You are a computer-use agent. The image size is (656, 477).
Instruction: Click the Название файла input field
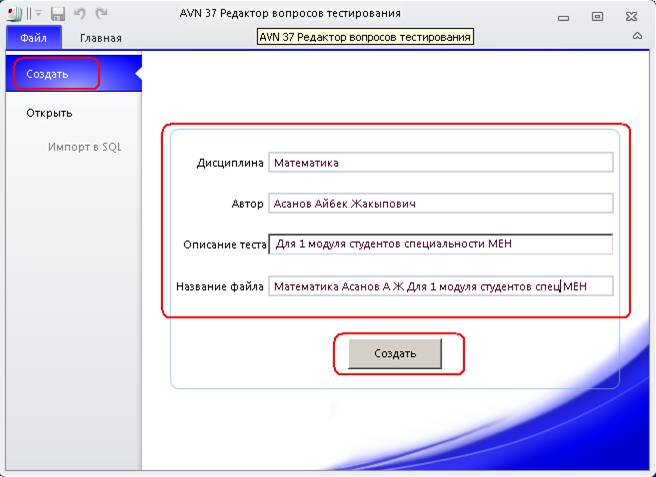tap(441, 286)
